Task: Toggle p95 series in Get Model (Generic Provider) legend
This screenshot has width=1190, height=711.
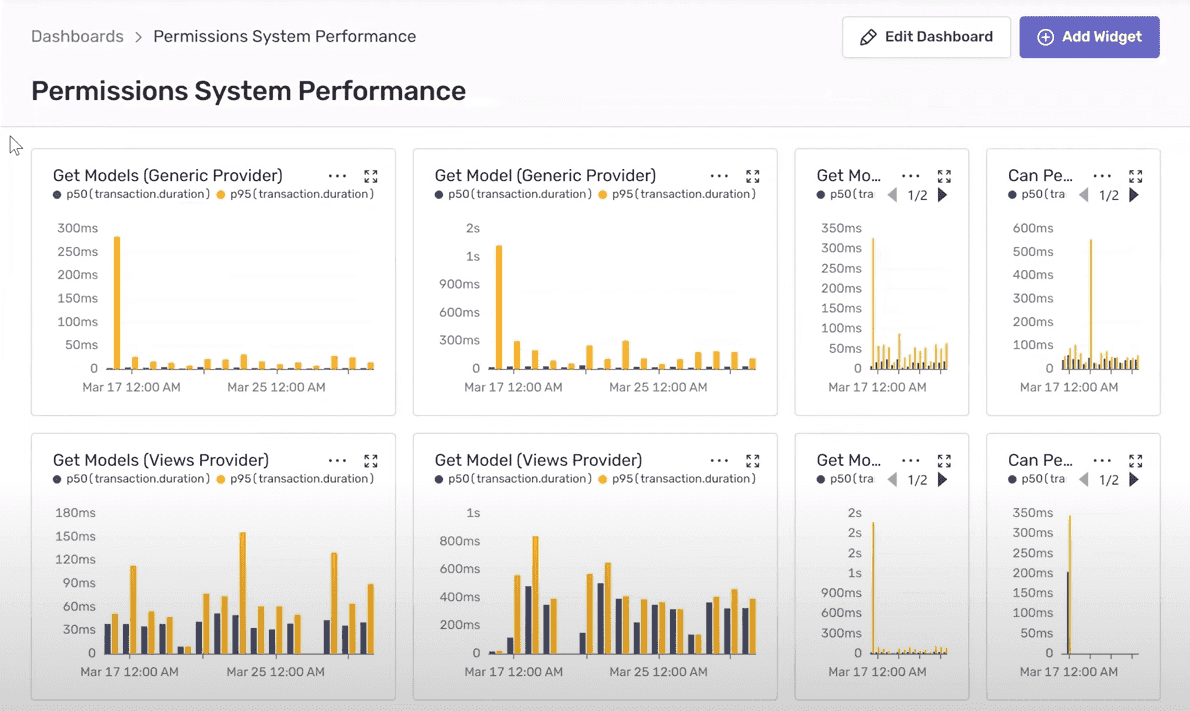Action: pos(677,194)
